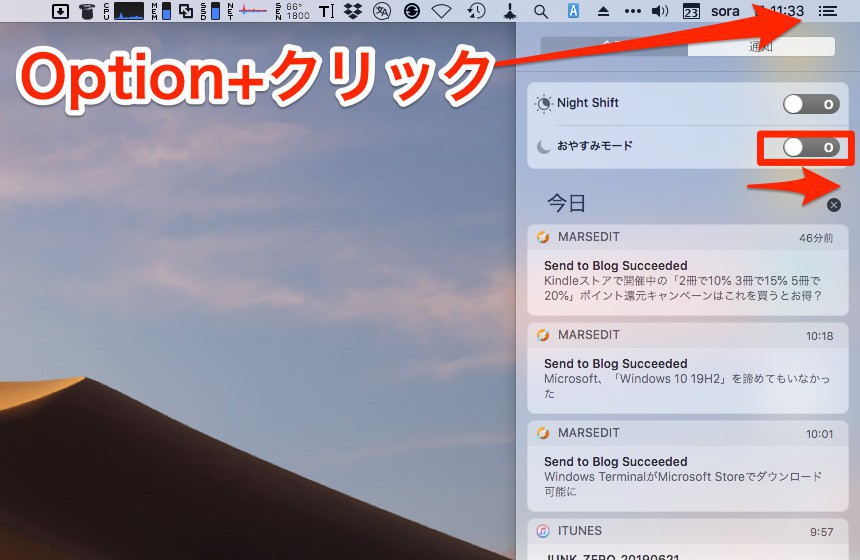The height and width of the screenshot is (560, 860).
Task: Click the 'Windows 10 19H2' notification text
Action: coord(687,386)
